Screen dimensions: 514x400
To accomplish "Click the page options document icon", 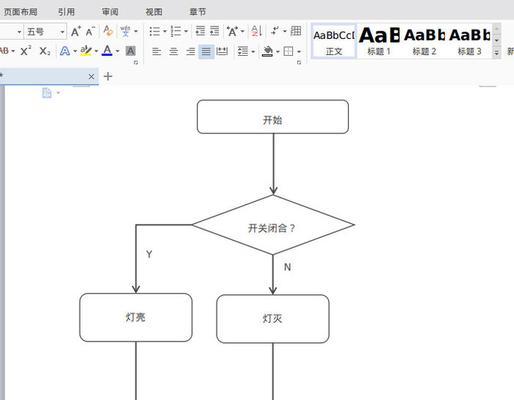I will click(x=47, y=93).
